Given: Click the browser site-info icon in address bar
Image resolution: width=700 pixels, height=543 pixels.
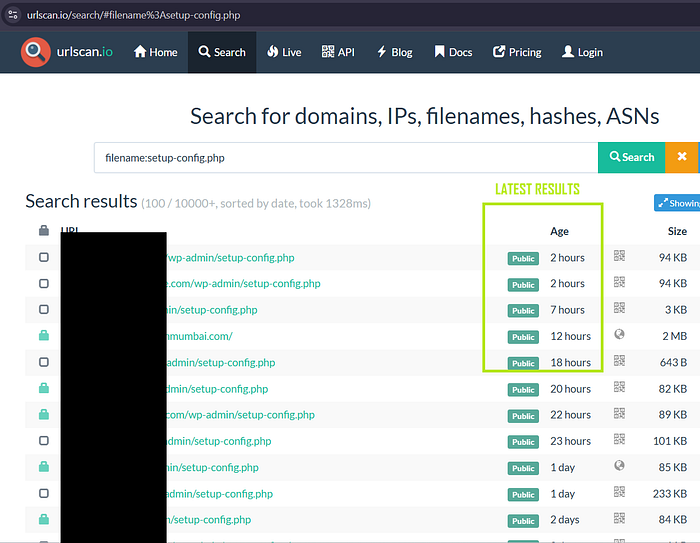Looking at the screenshot, I should 12,16.
